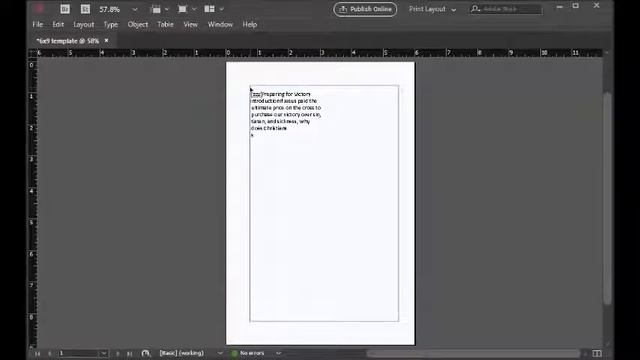640x360 pixels.
Task: Open the Edit menu
Action: [58, 24]
